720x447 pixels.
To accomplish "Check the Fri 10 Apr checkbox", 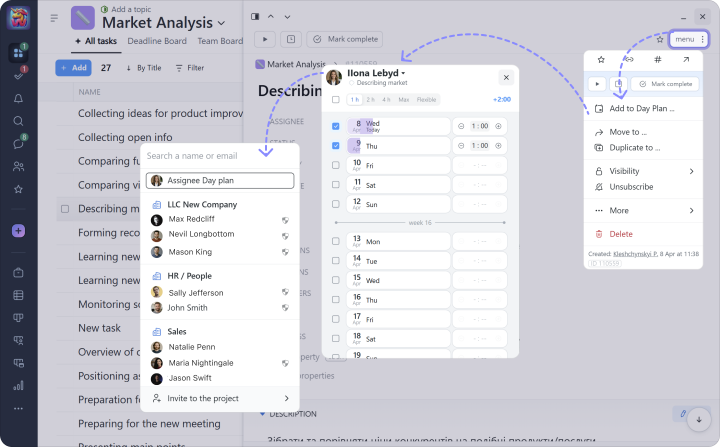I will [x=335, y=165].
